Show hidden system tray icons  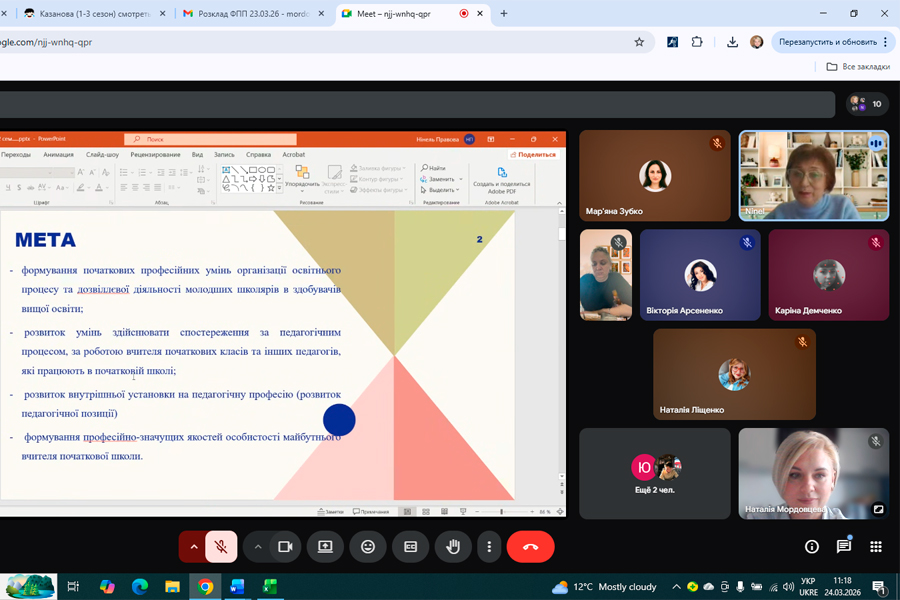676,586
